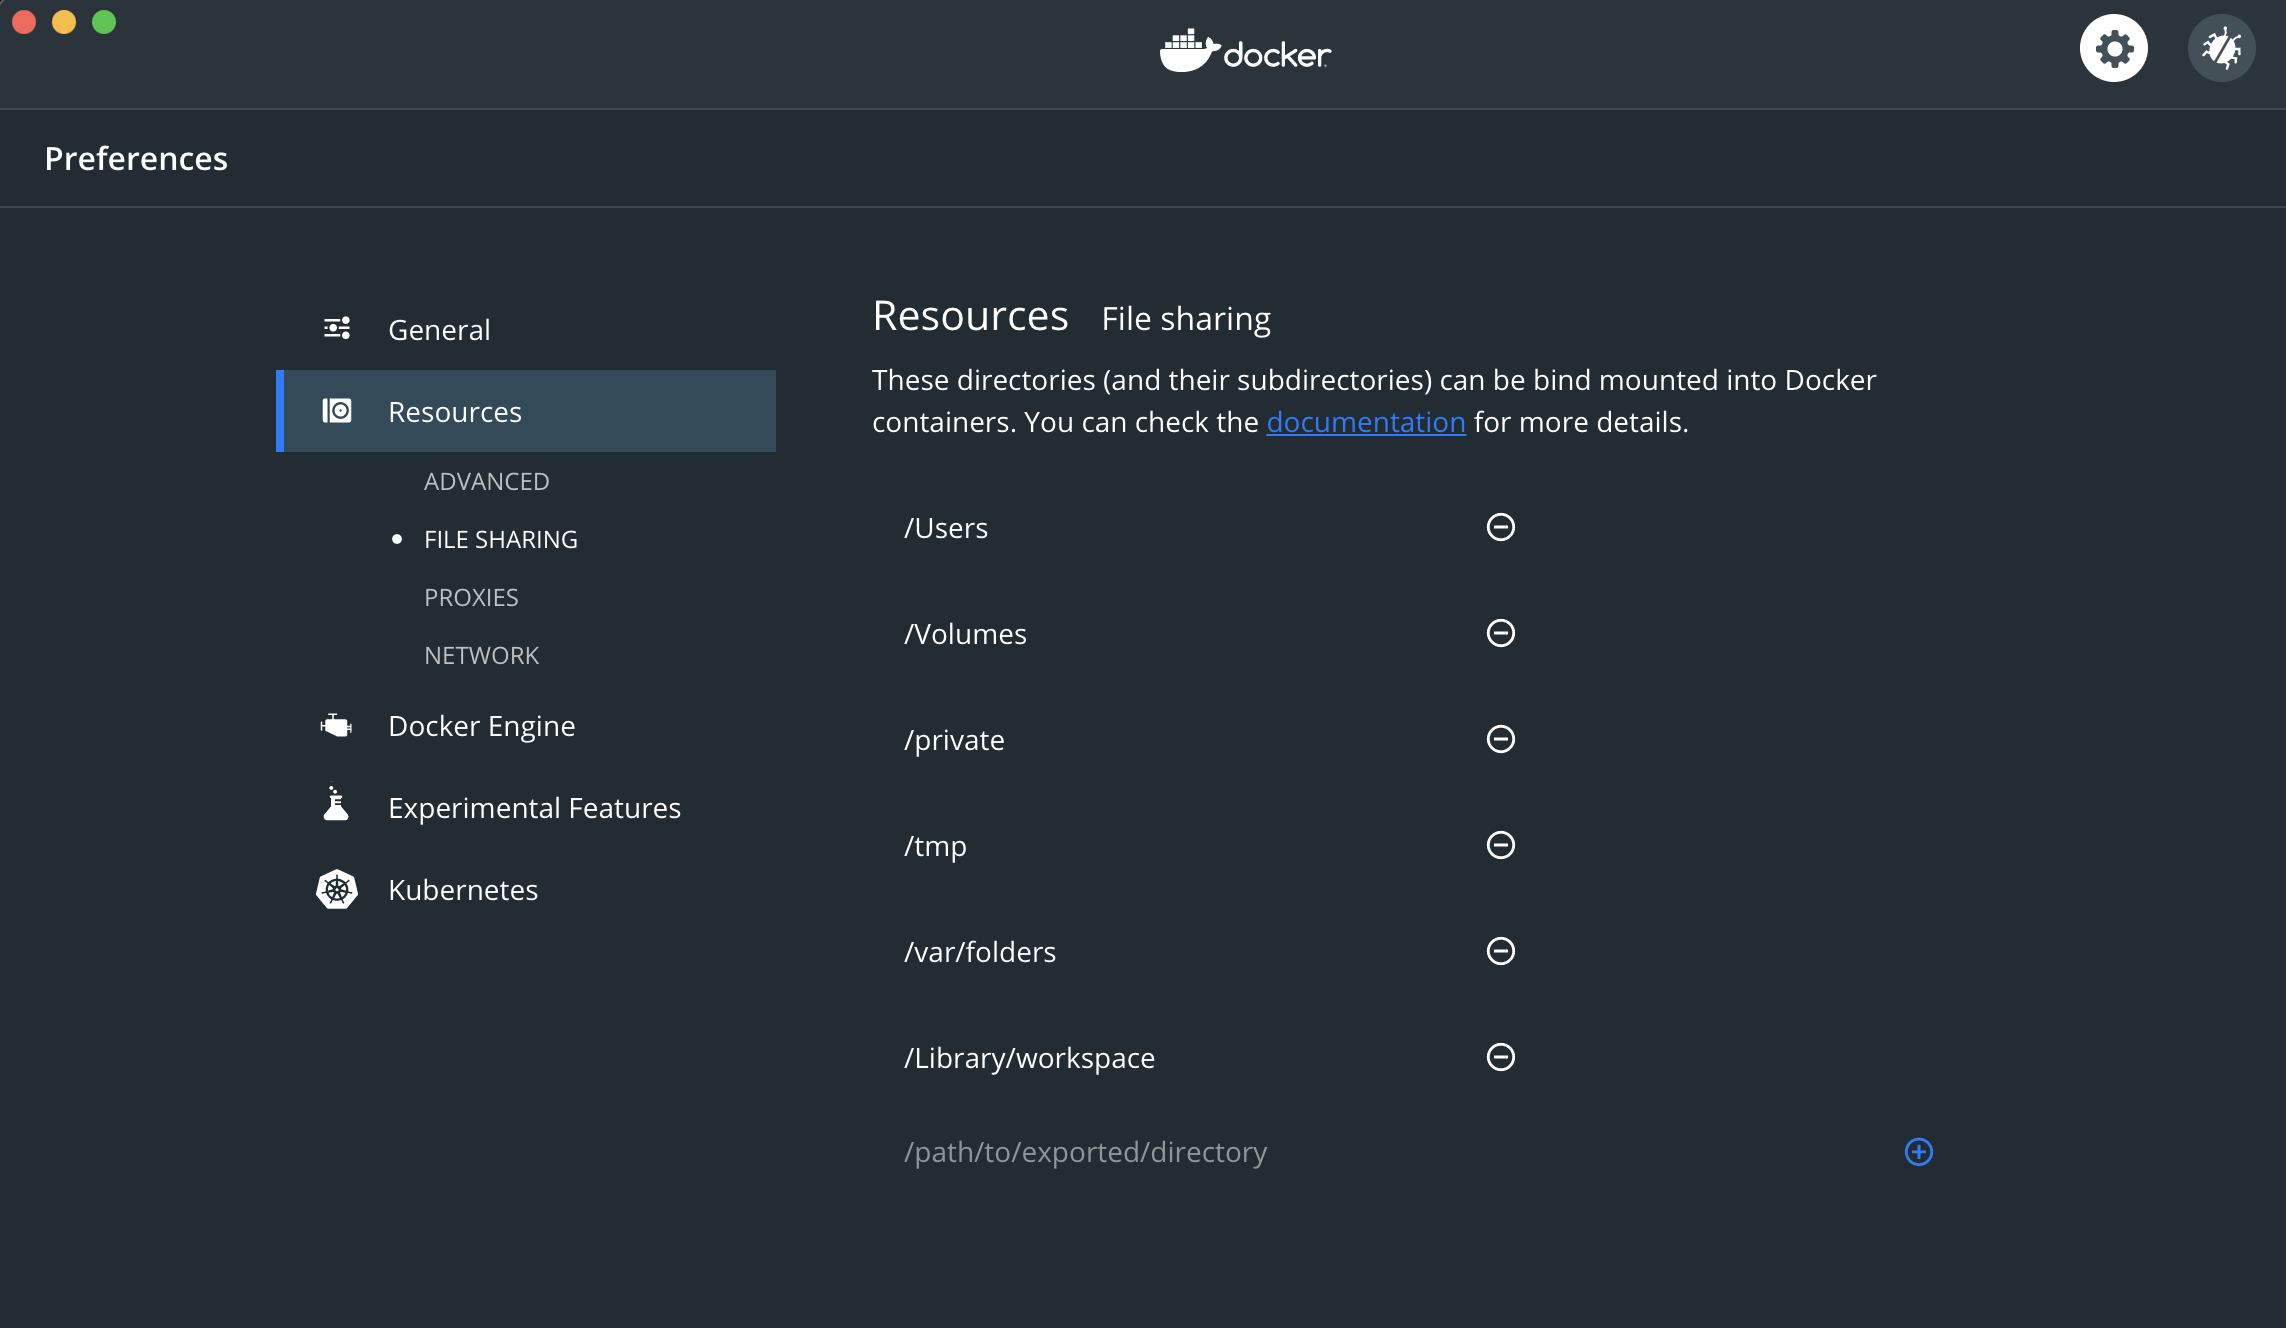Image resolution: width=2286 pixels, height=1328 pixels.
Task: Remove the /Volumes shared directory
Action: [1500, 633]
